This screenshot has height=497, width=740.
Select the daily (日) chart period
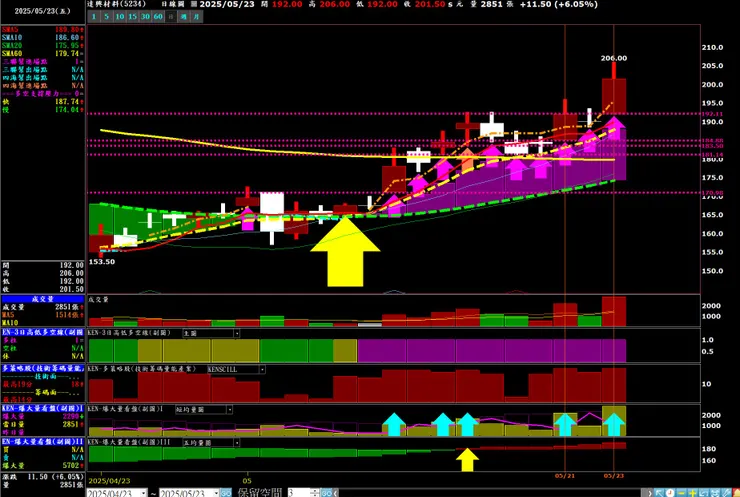171,17
